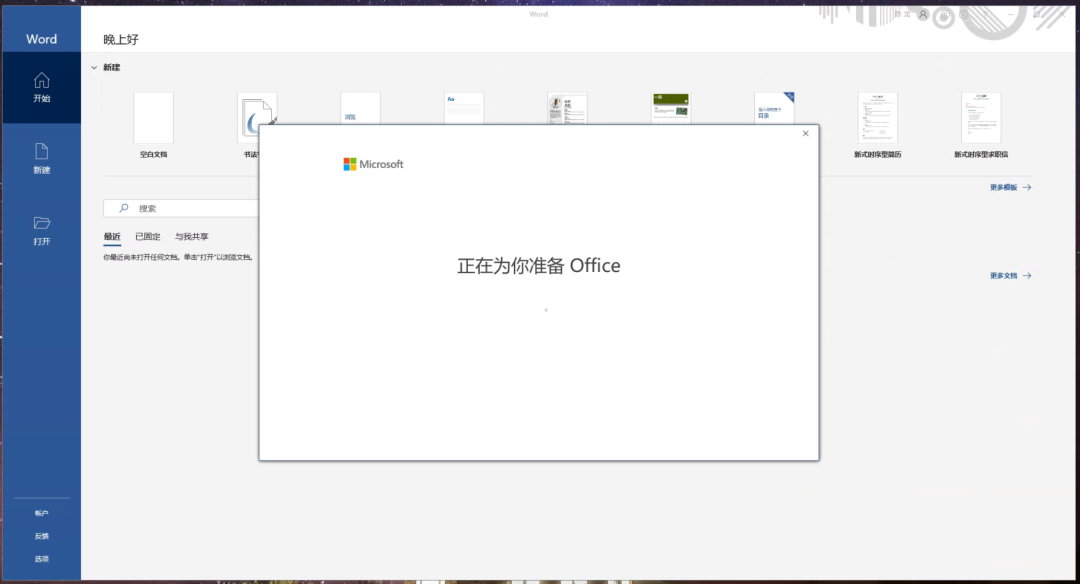
Task: Select the 书法 calligraphy template thumbnail
Action: (256, 108)
